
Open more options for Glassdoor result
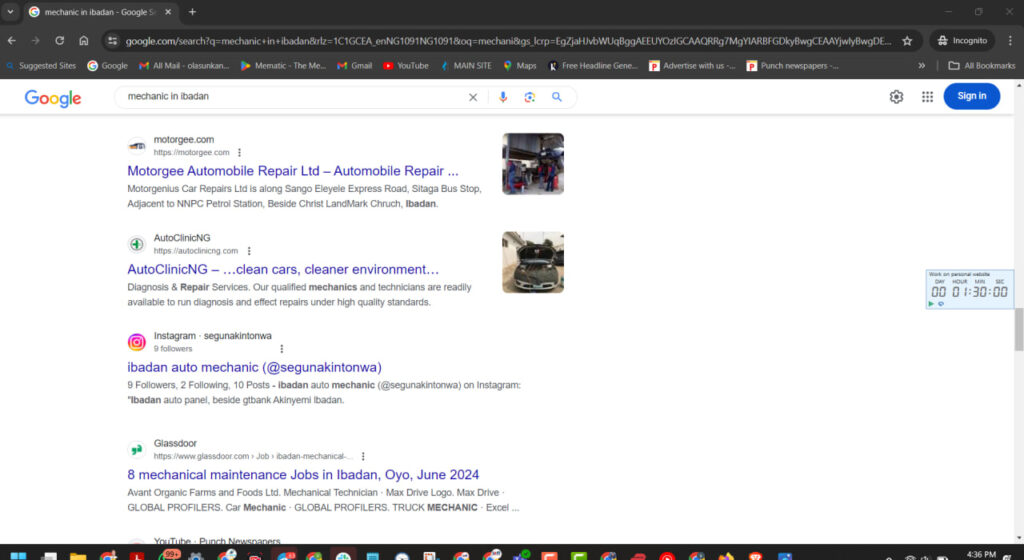pos(363,457)
